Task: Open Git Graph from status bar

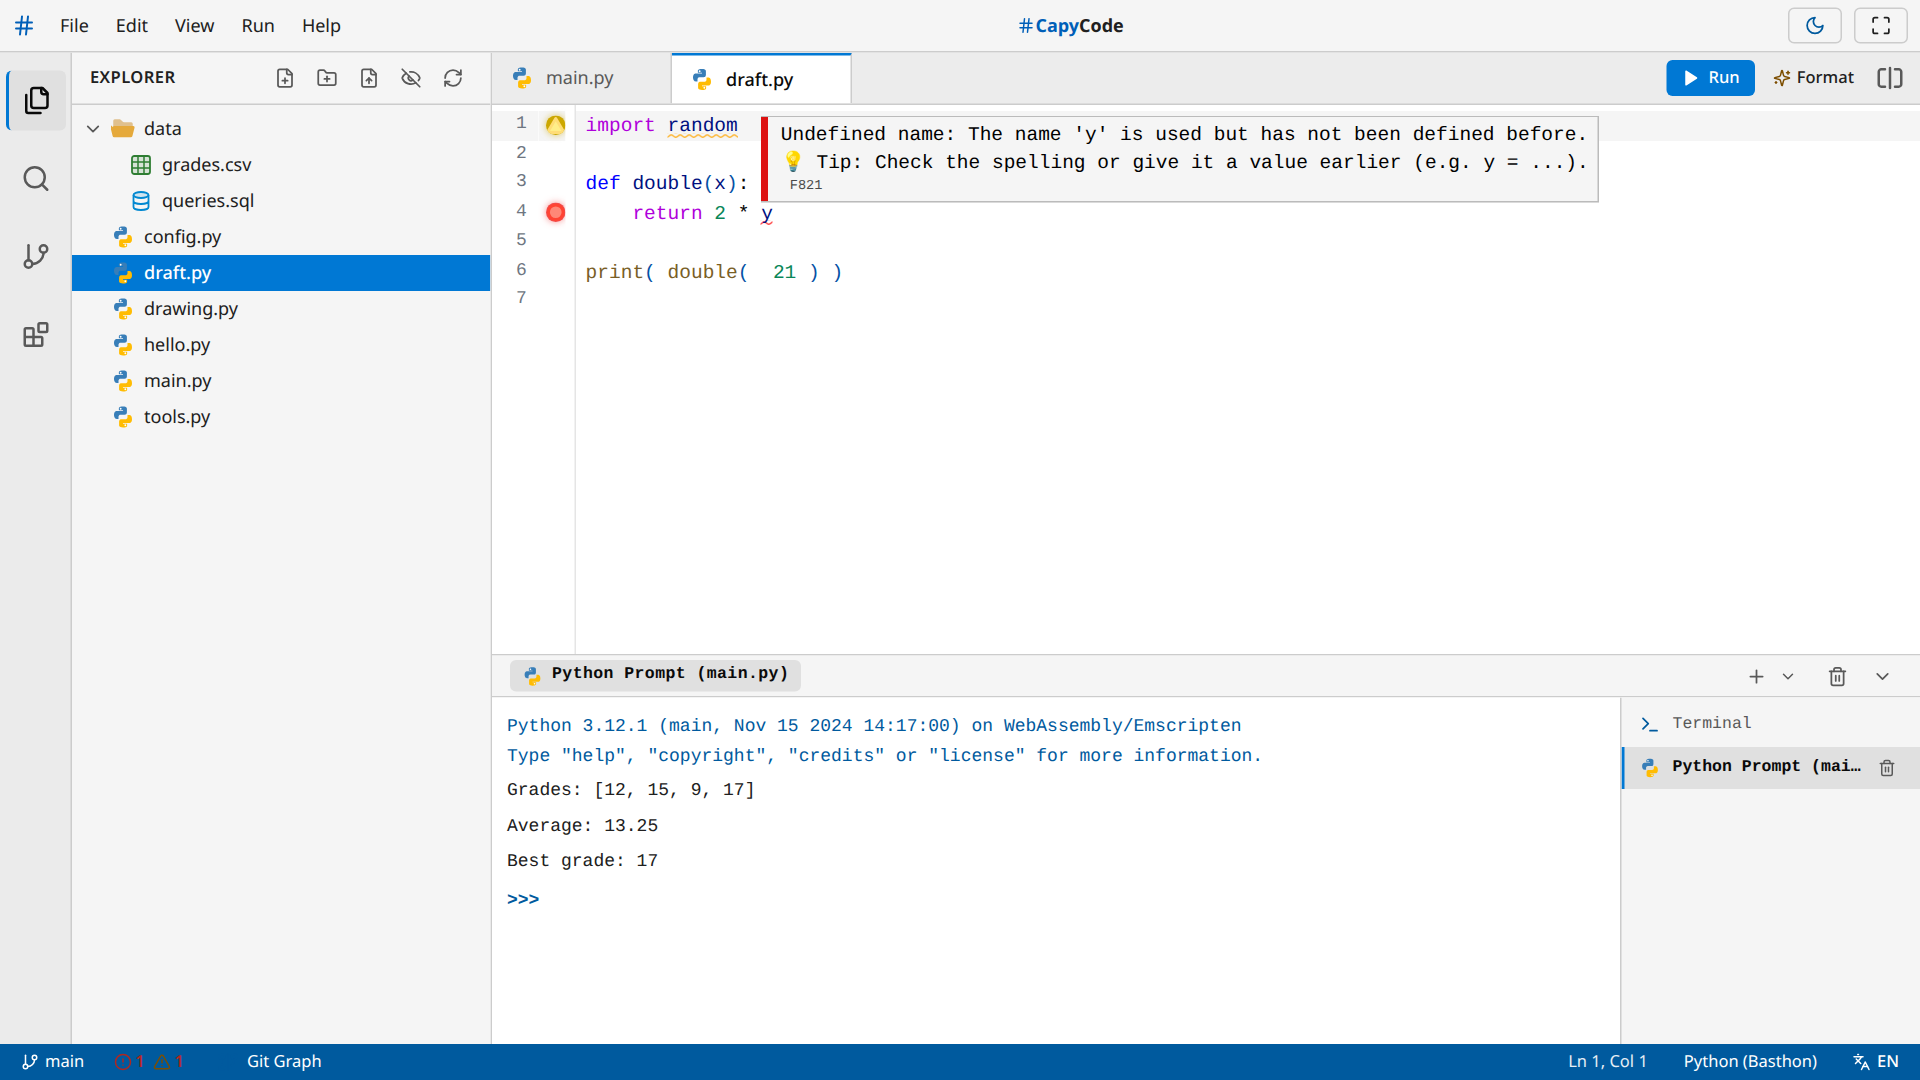Action: click(284, 1062)
